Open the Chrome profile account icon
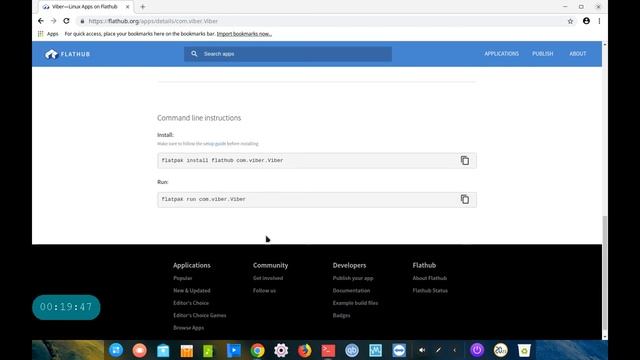 point(586,21)
